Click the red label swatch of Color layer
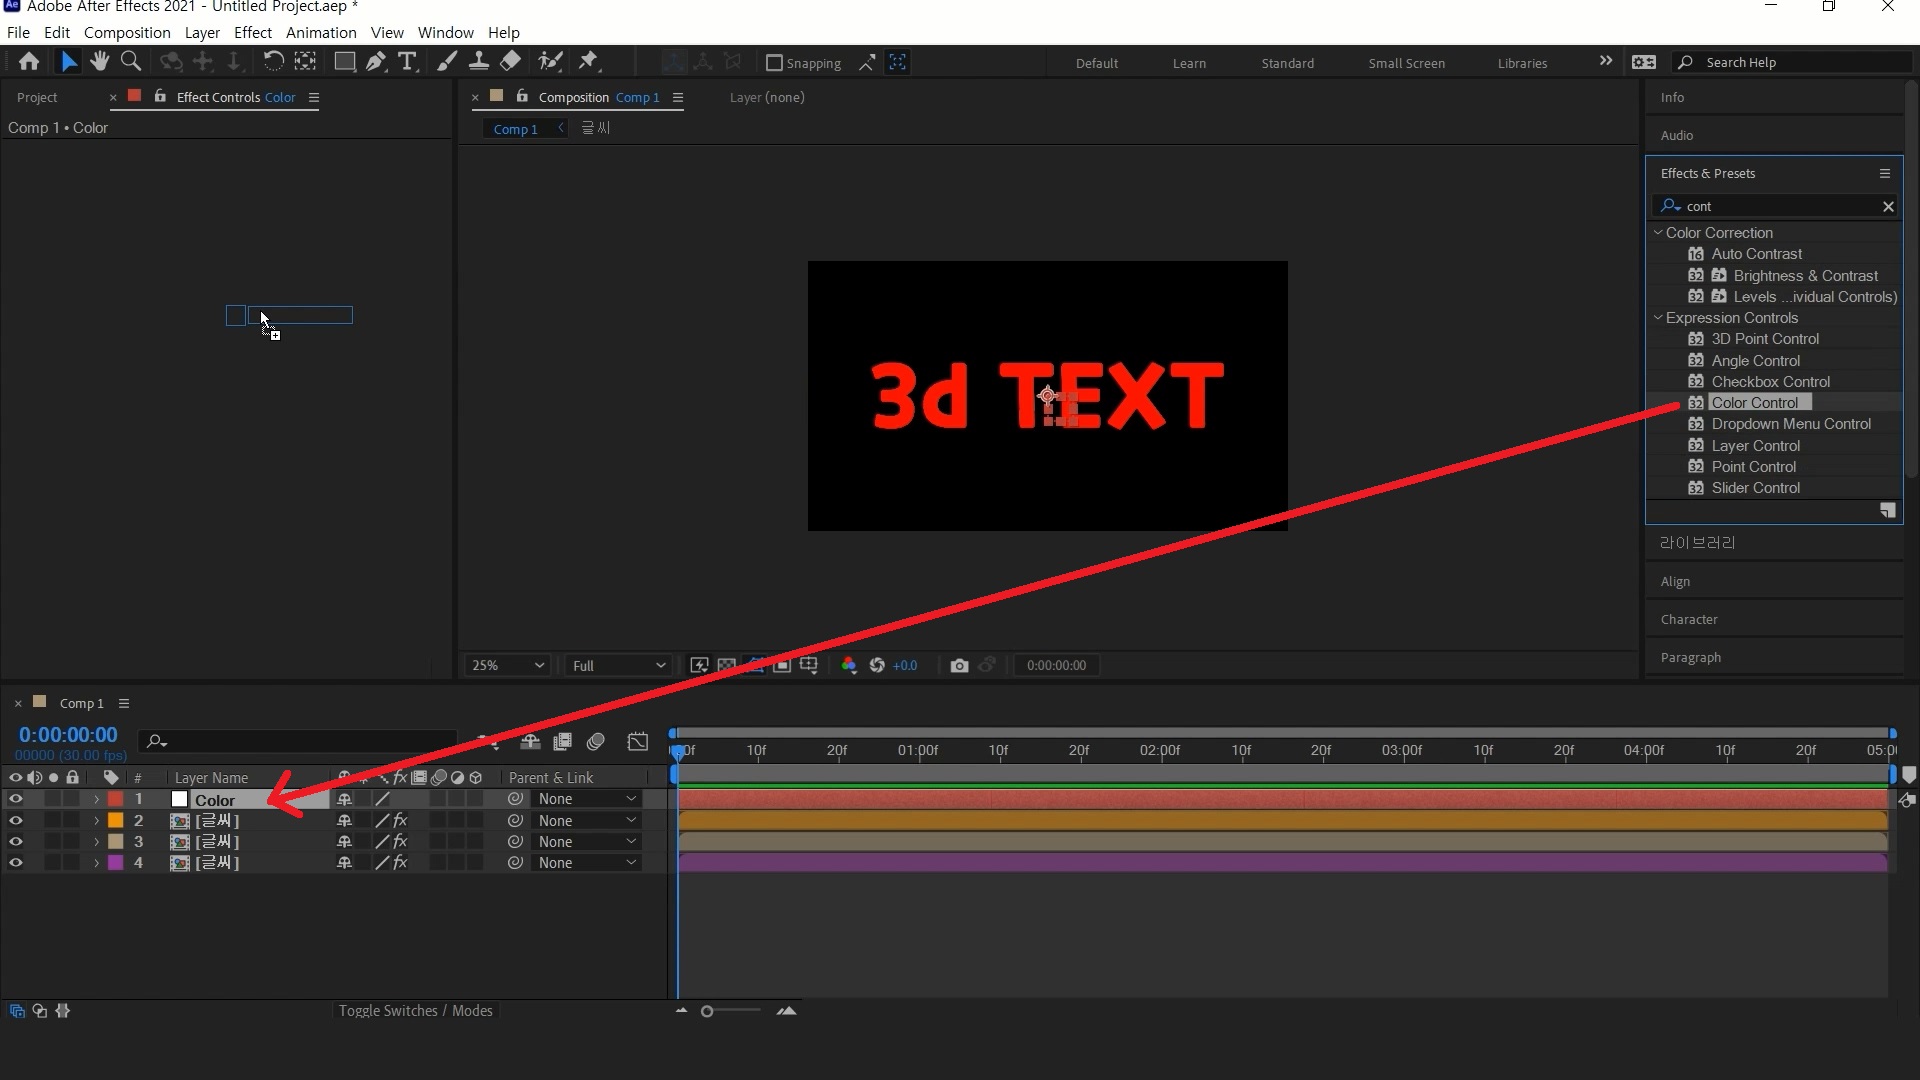 [116, 799]
